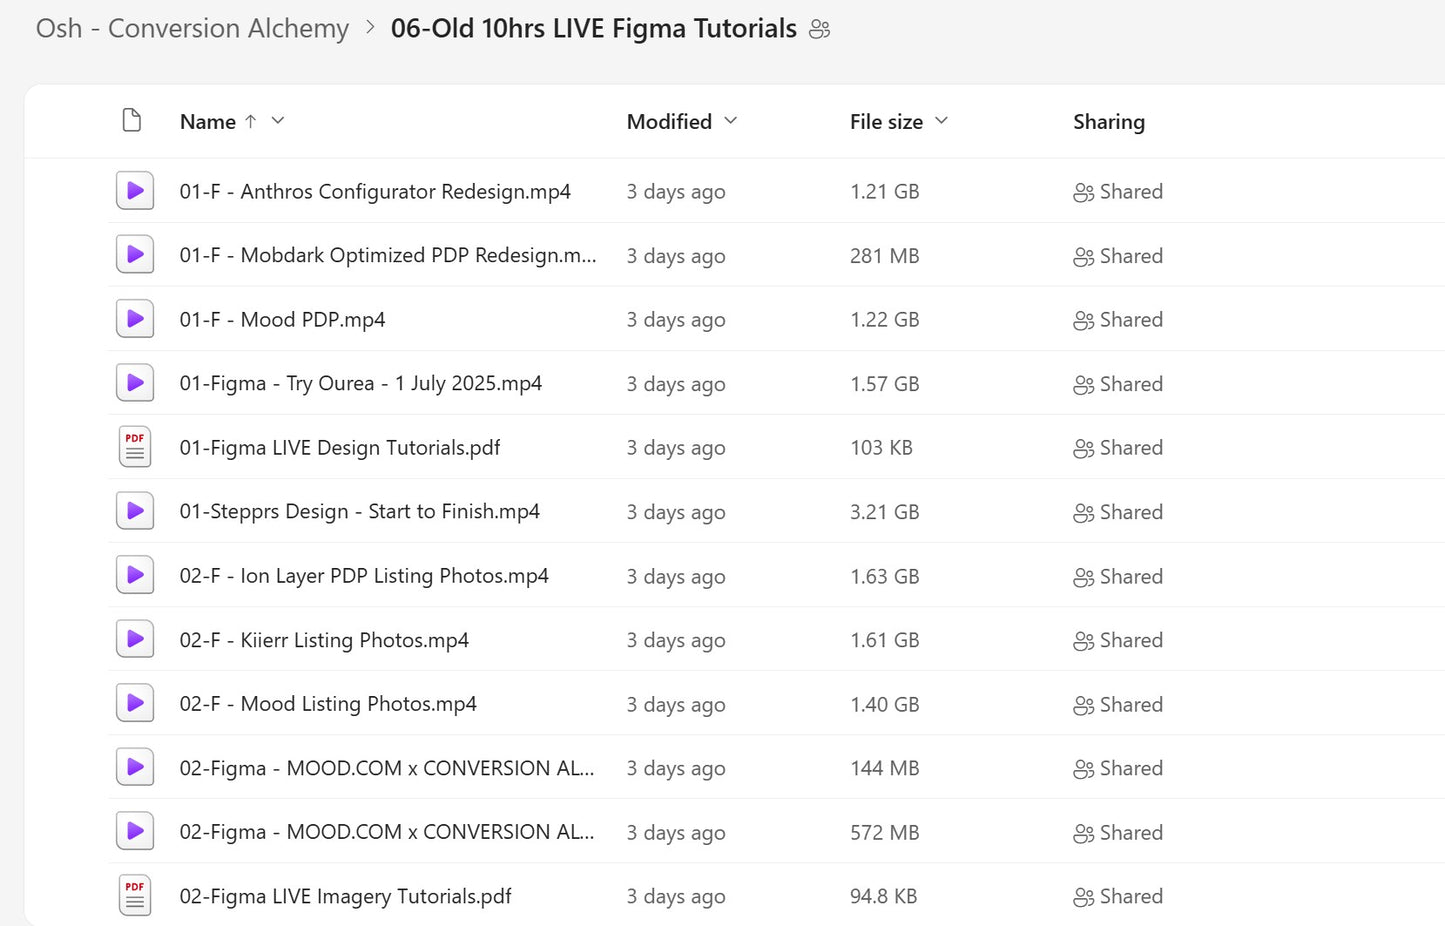Open 02-F - Mood Listing Photos.mp4

click(328, 703)
